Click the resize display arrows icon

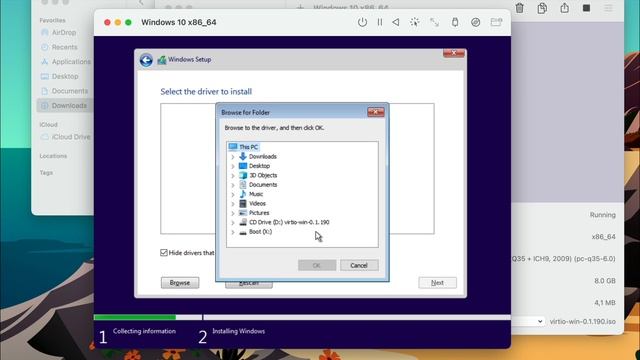[434, 22]
